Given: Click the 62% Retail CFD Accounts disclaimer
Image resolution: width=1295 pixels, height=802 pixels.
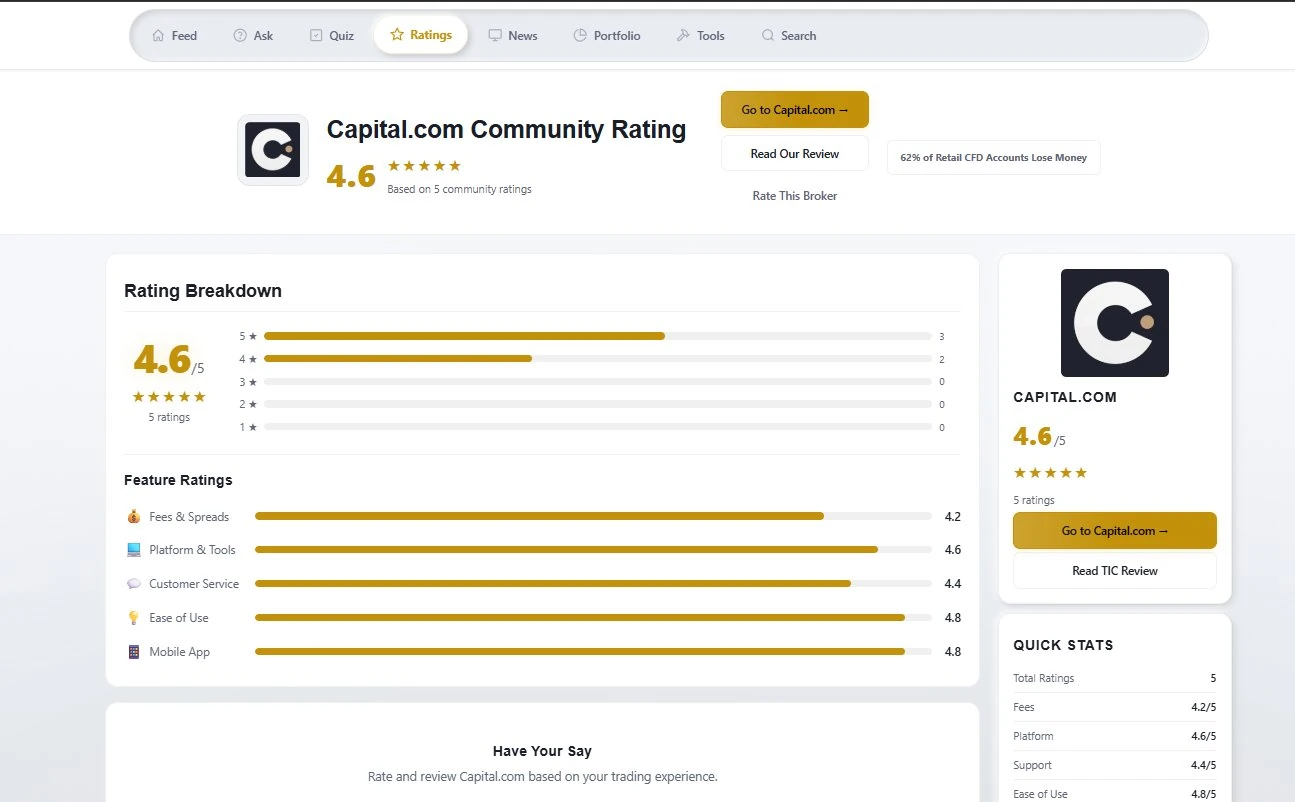Looking at the screenshot, I should (994, 158).
